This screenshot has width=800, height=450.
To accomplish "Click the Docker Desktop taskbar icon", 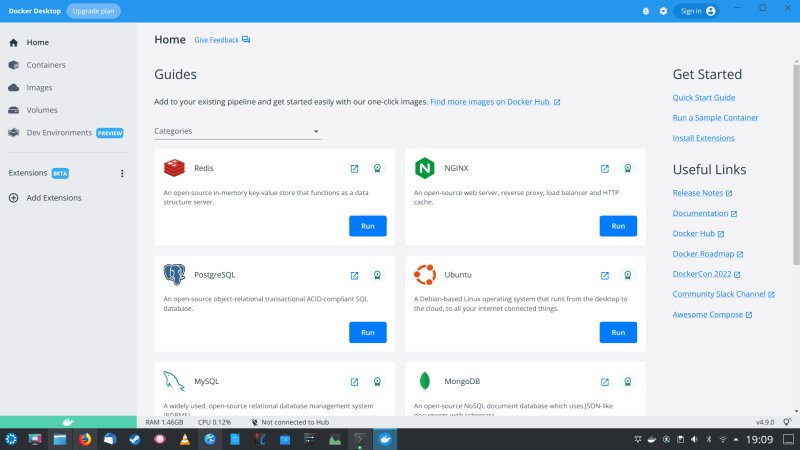I will (385, 439).
